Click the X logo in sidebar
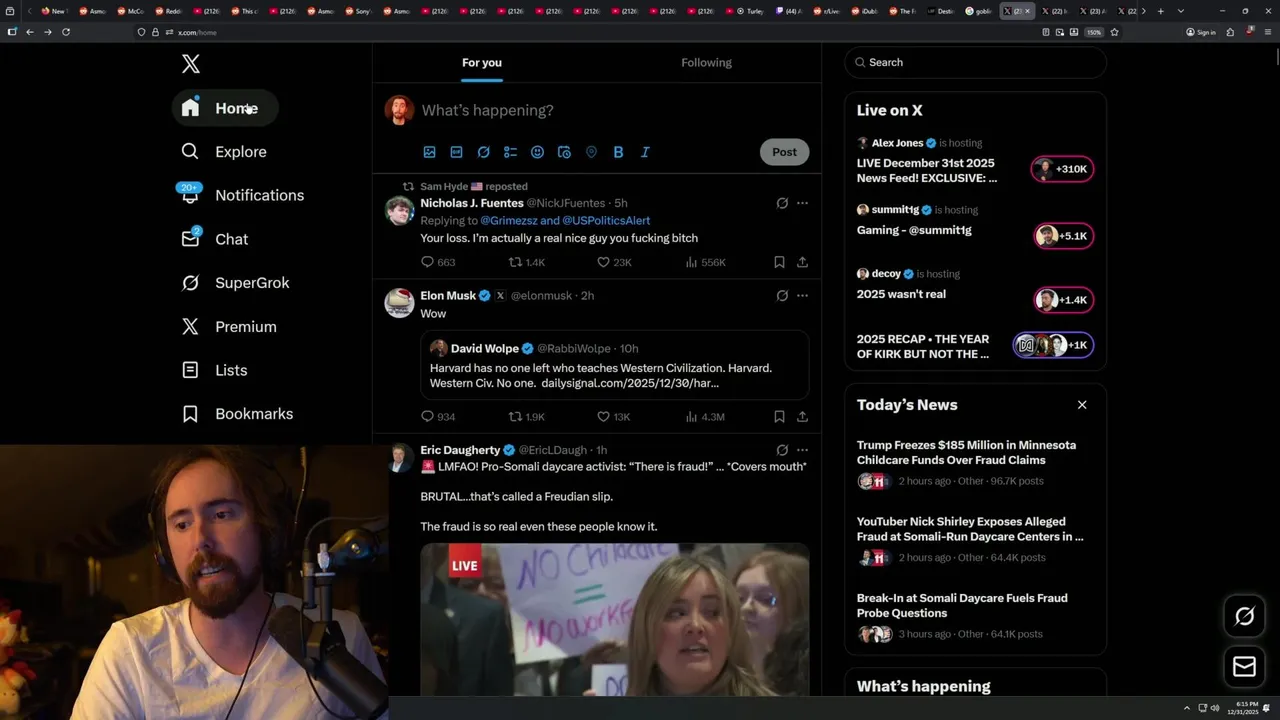The image size is (1280, 720). pyautogui.click(x=191, y=64)
